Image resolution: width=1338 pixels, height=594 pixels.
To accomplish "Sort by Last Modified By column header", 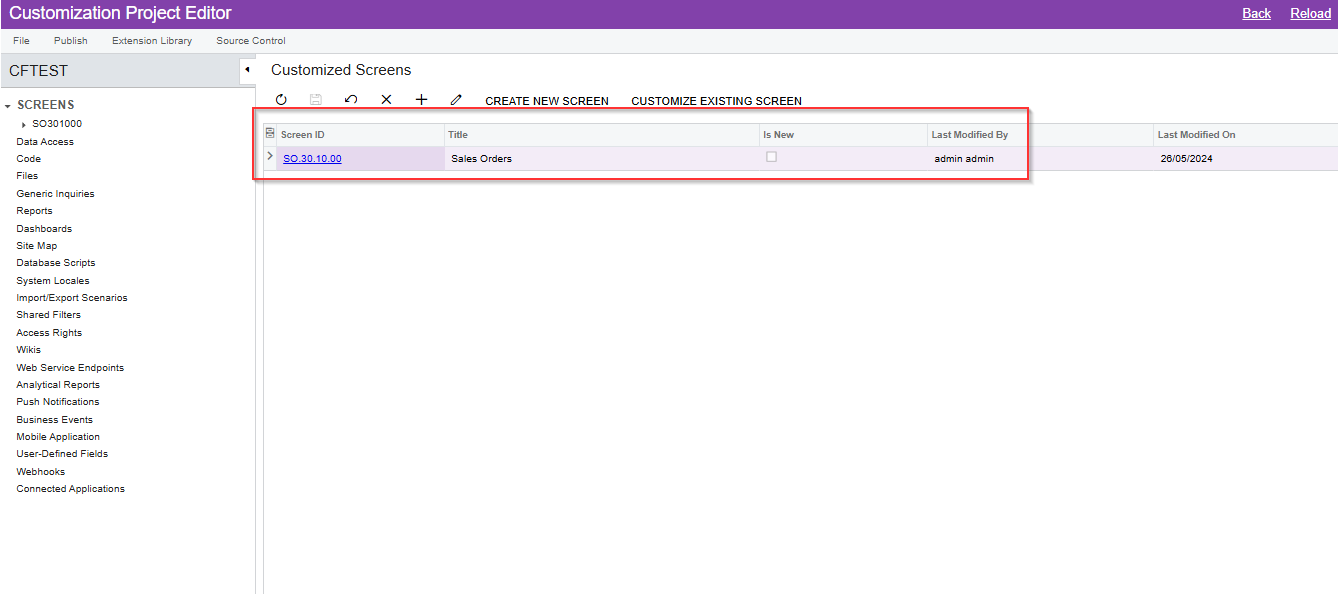I will coord(1040,134).
